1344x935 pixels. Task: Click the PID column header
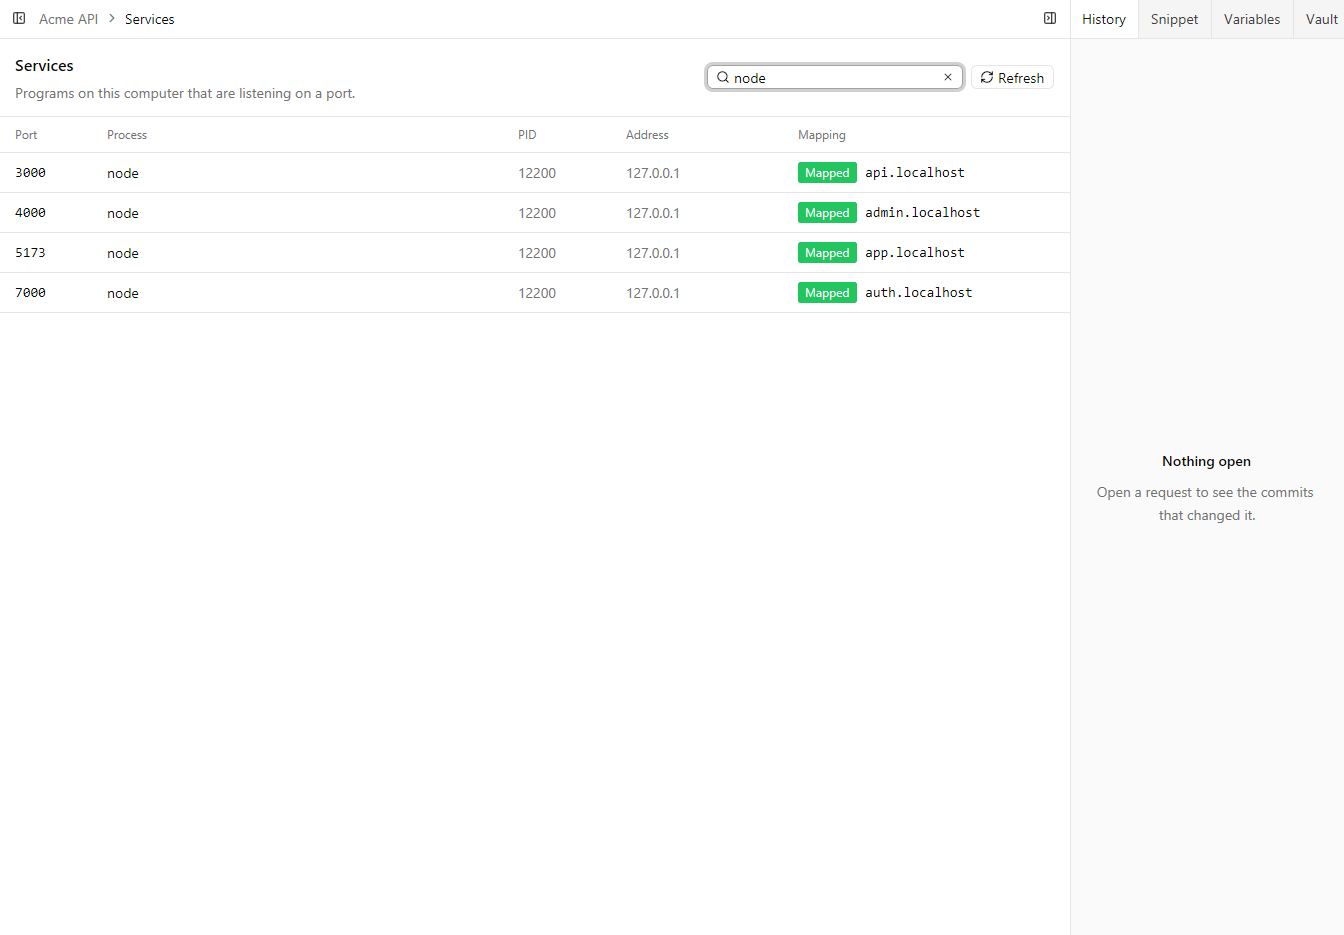point(527,135)
